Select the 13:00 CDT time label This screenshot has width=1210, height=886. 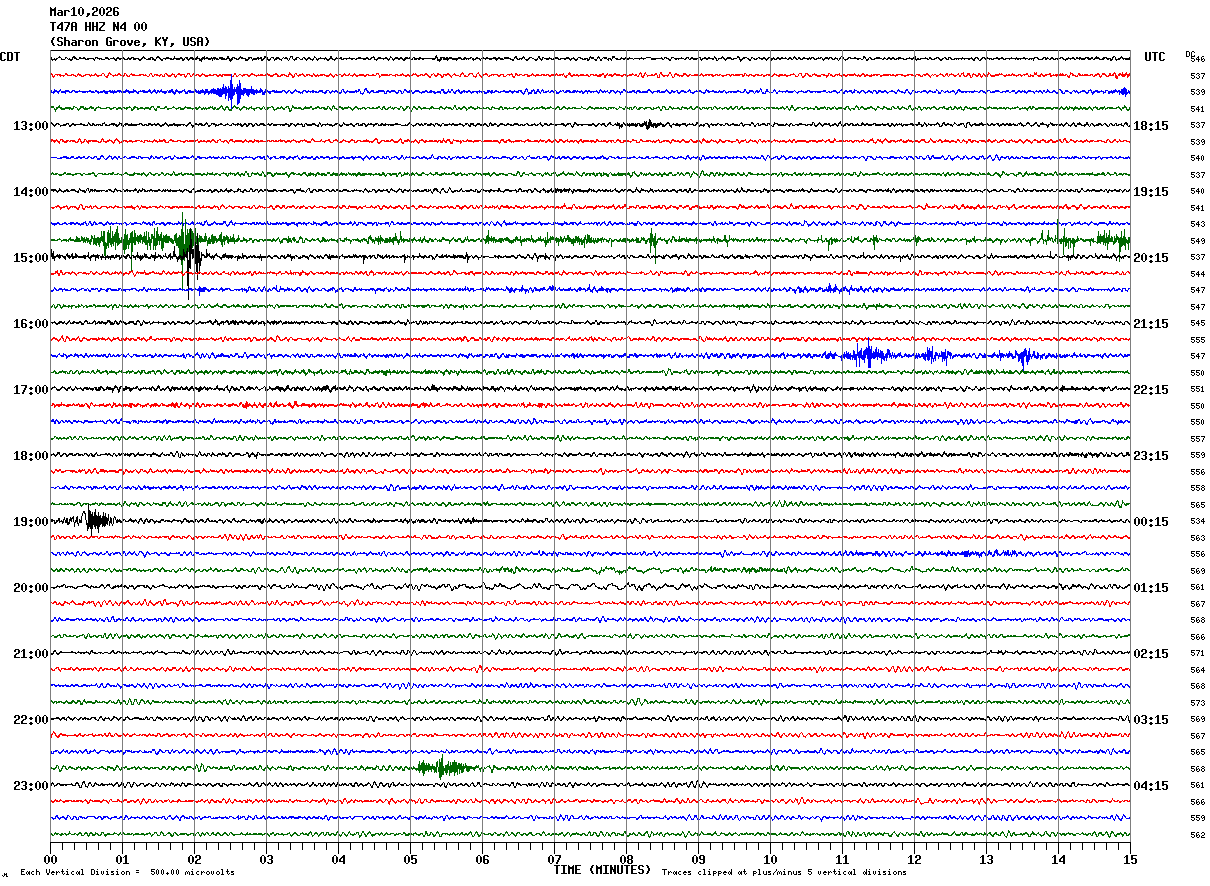(x=30, y=126)
